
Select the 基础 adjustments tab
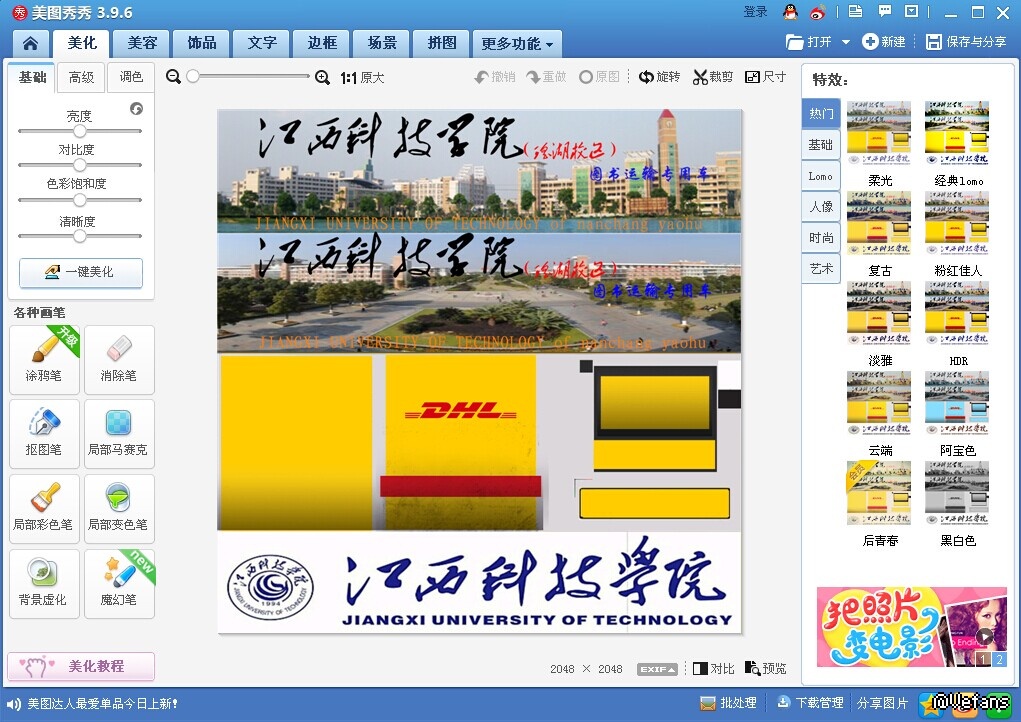32,77
